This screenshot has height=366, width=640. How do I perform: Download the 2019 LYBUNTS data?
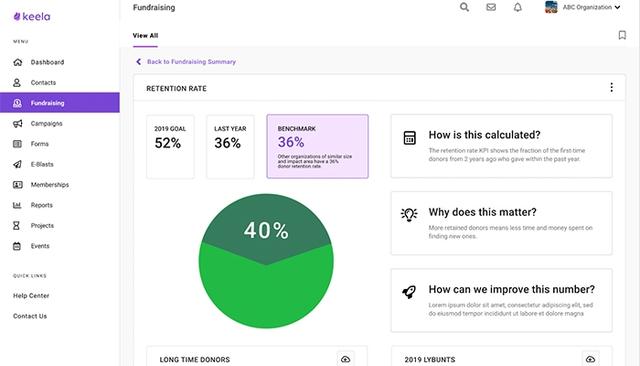590,359
